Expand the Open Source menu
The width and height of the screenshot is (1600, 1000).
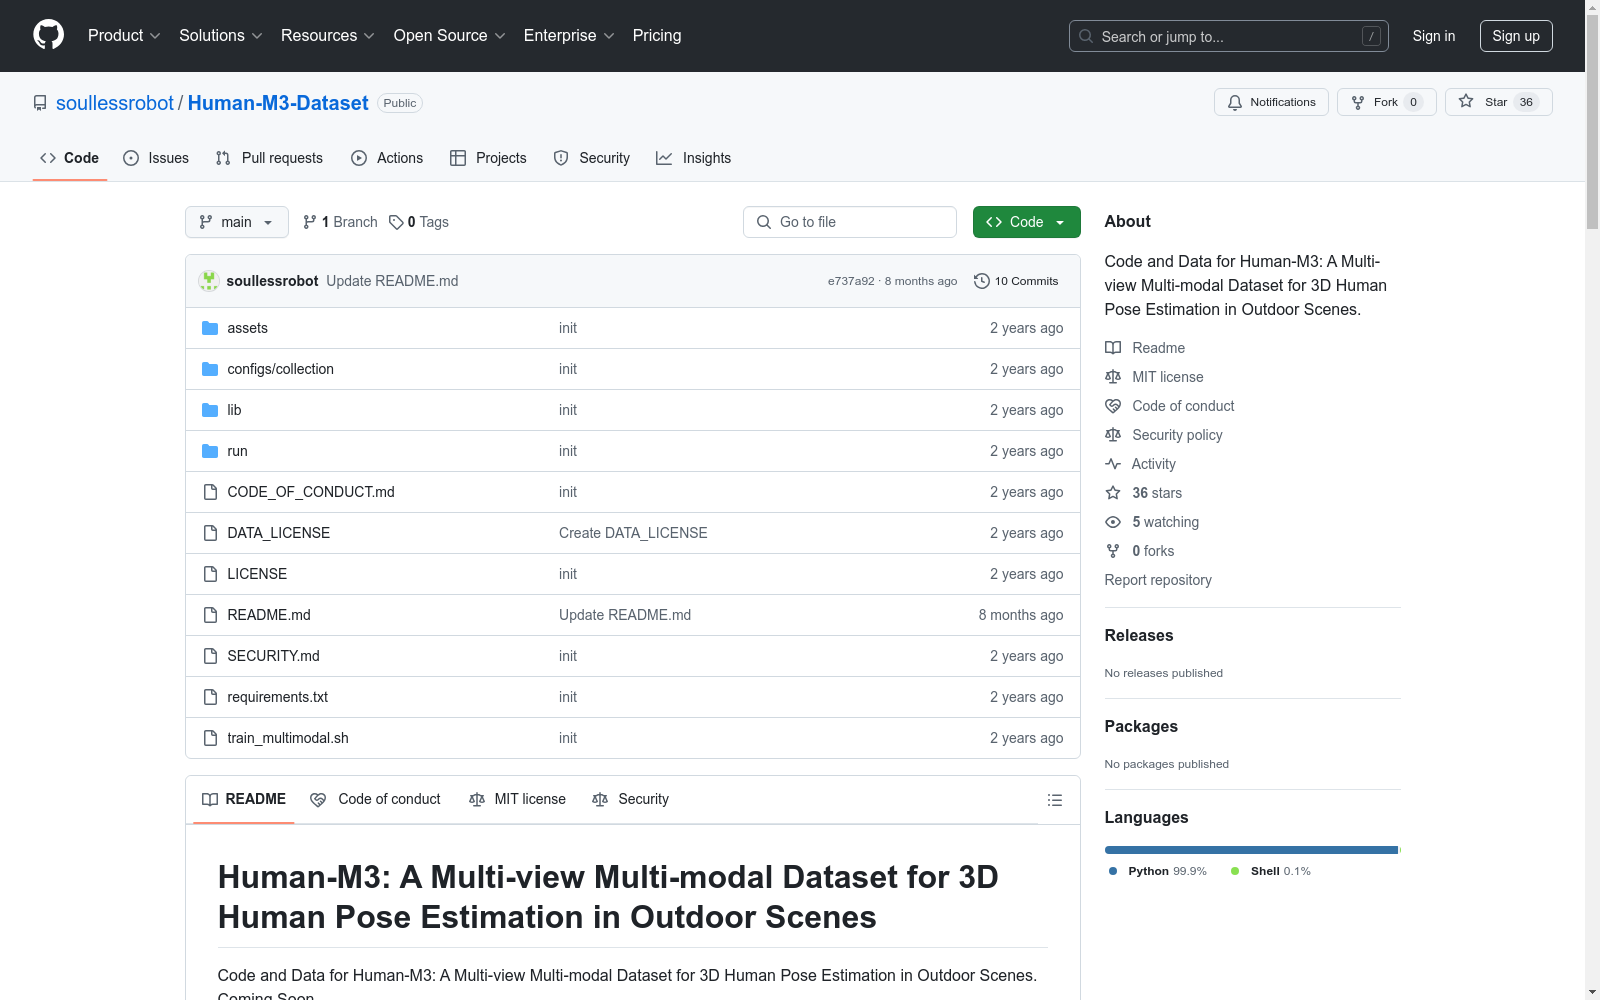click(x=450, y=36)
